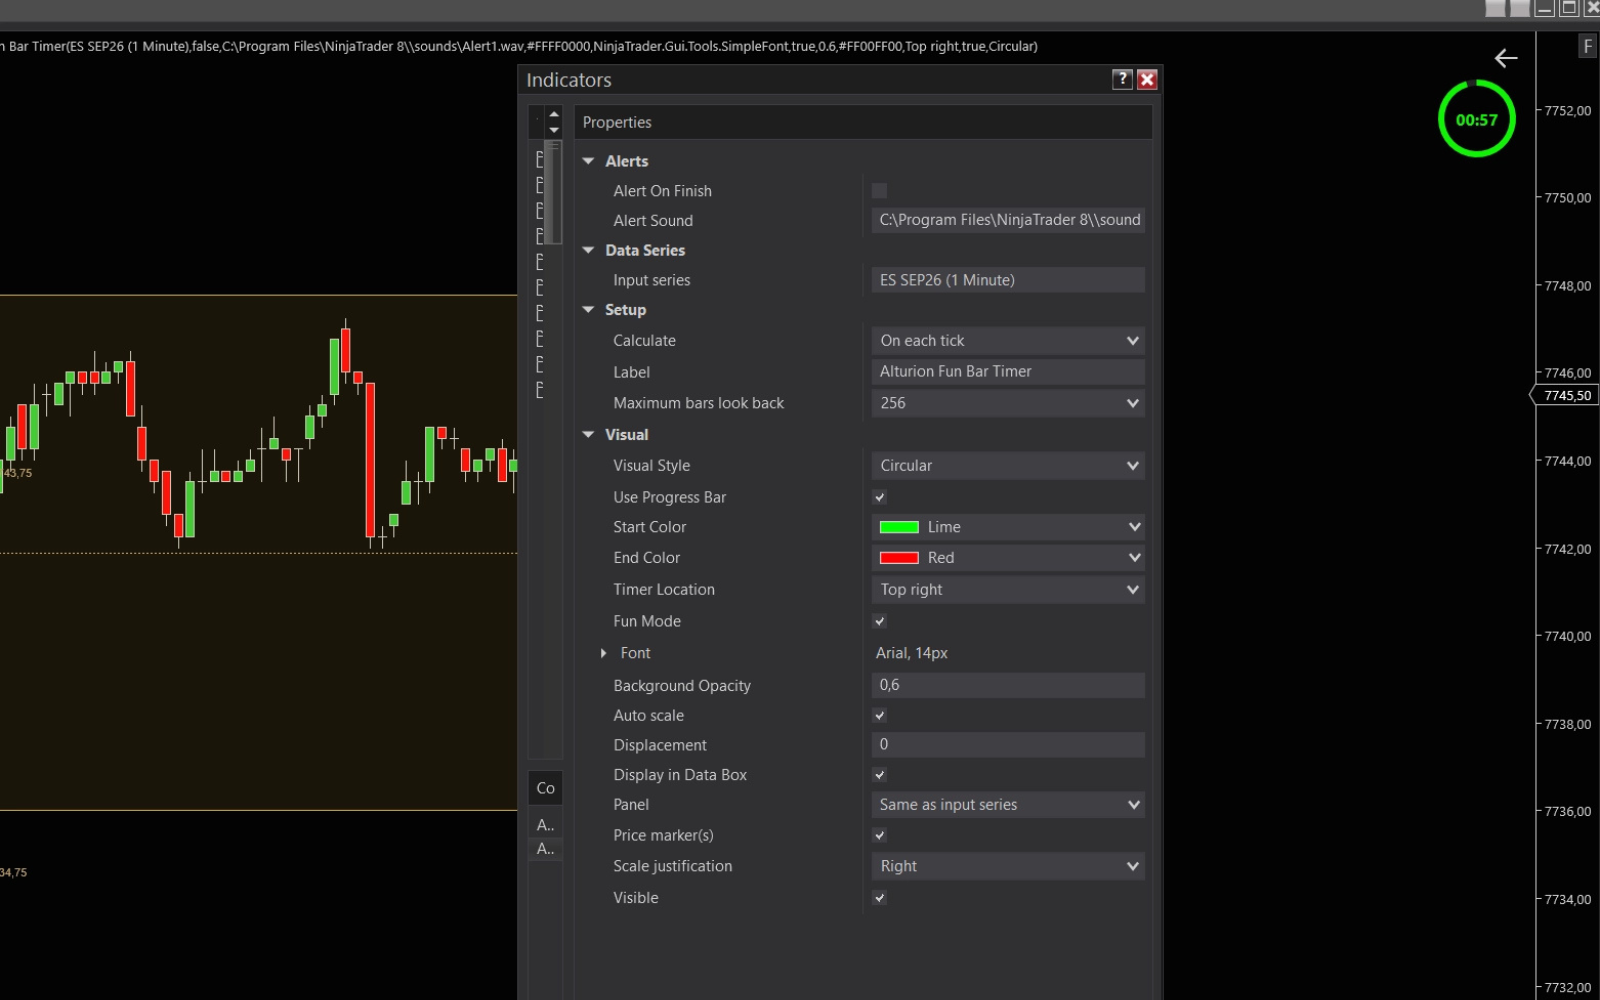Click the down arrow above indicator list
This screenshot has height=1000, width=1600.
click(x=554, y=130)
